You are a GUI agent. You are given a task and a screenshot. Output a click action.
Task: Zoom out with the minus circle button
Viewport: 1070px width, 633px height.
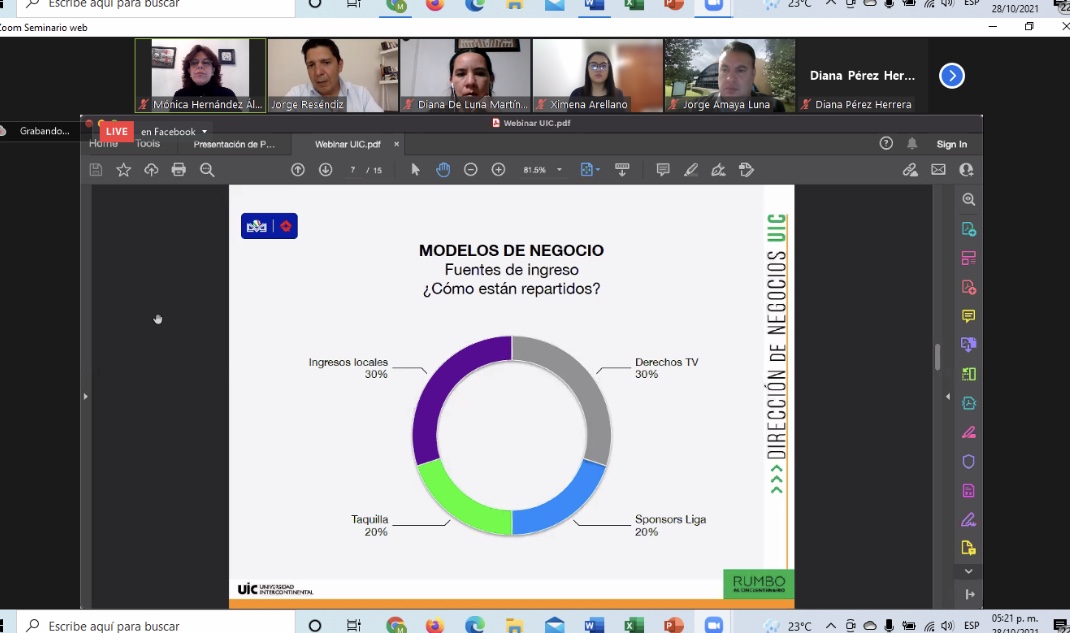471,170
